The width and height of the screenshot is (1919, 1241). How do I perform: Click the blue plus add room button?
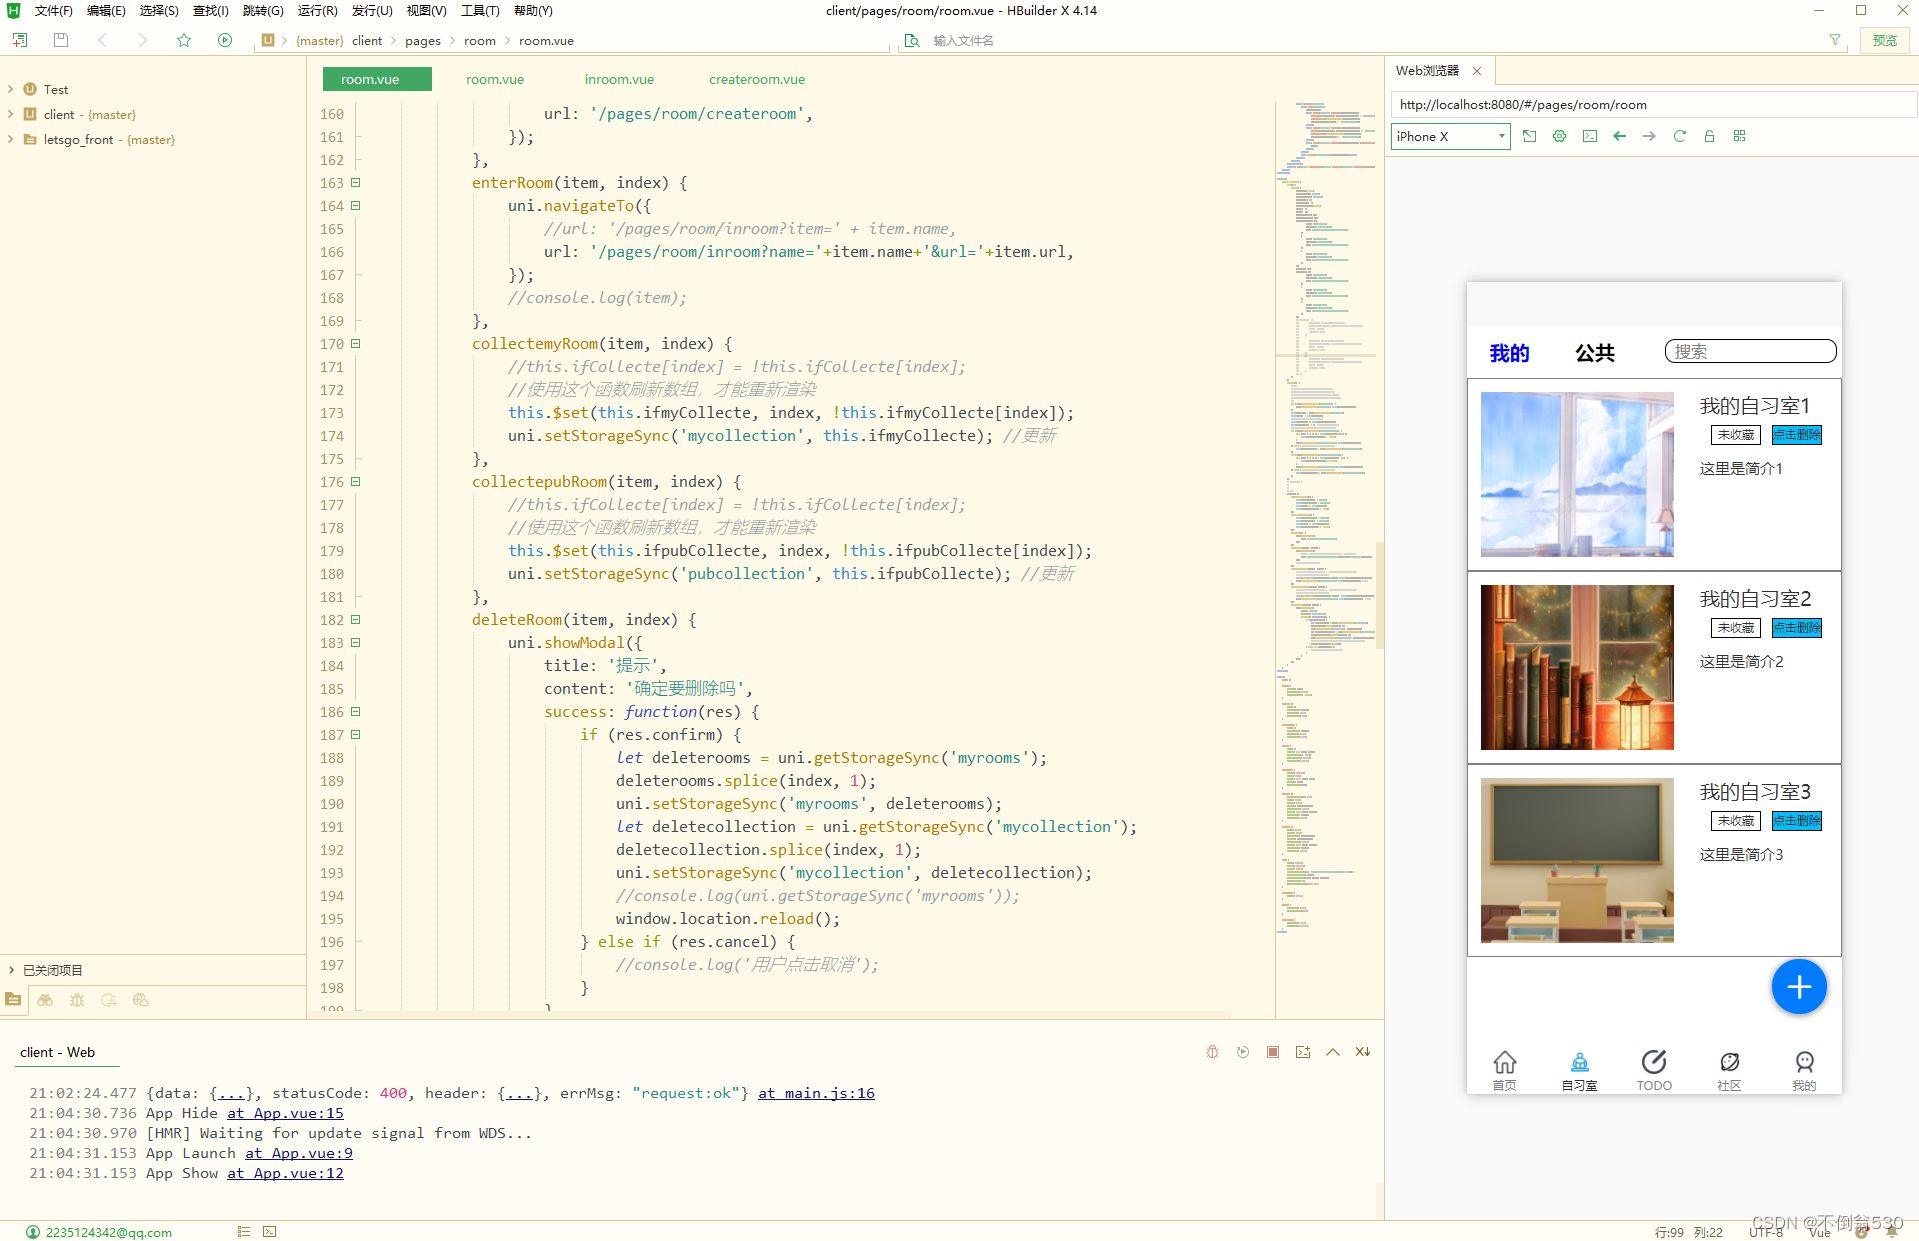point(1799,987)
